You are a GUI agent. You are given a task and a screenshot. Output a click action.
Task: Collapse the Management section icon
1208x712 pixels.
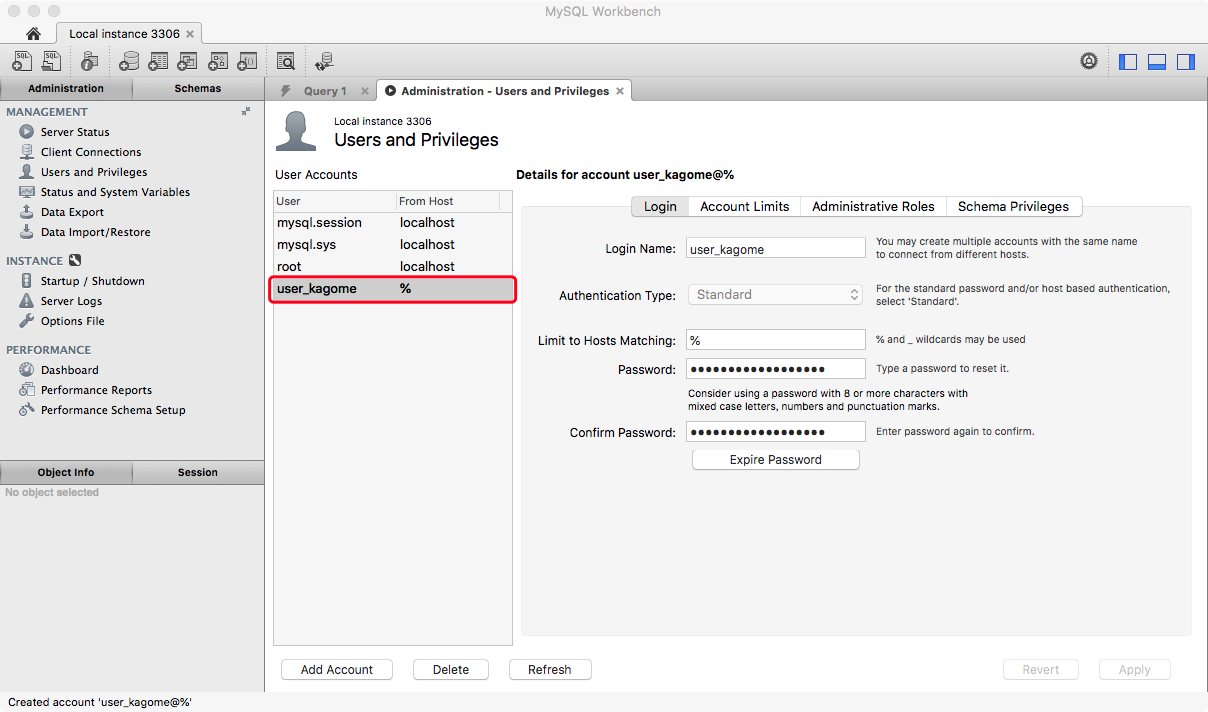click(246, 111)
